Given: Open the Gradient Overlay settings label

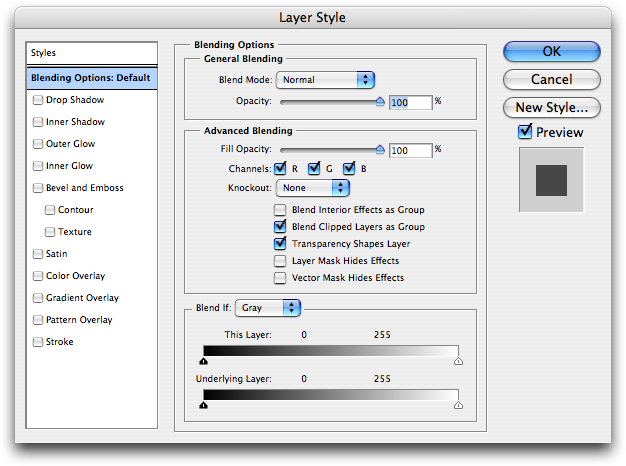Looking at the screenshot, I should point(82,298).
